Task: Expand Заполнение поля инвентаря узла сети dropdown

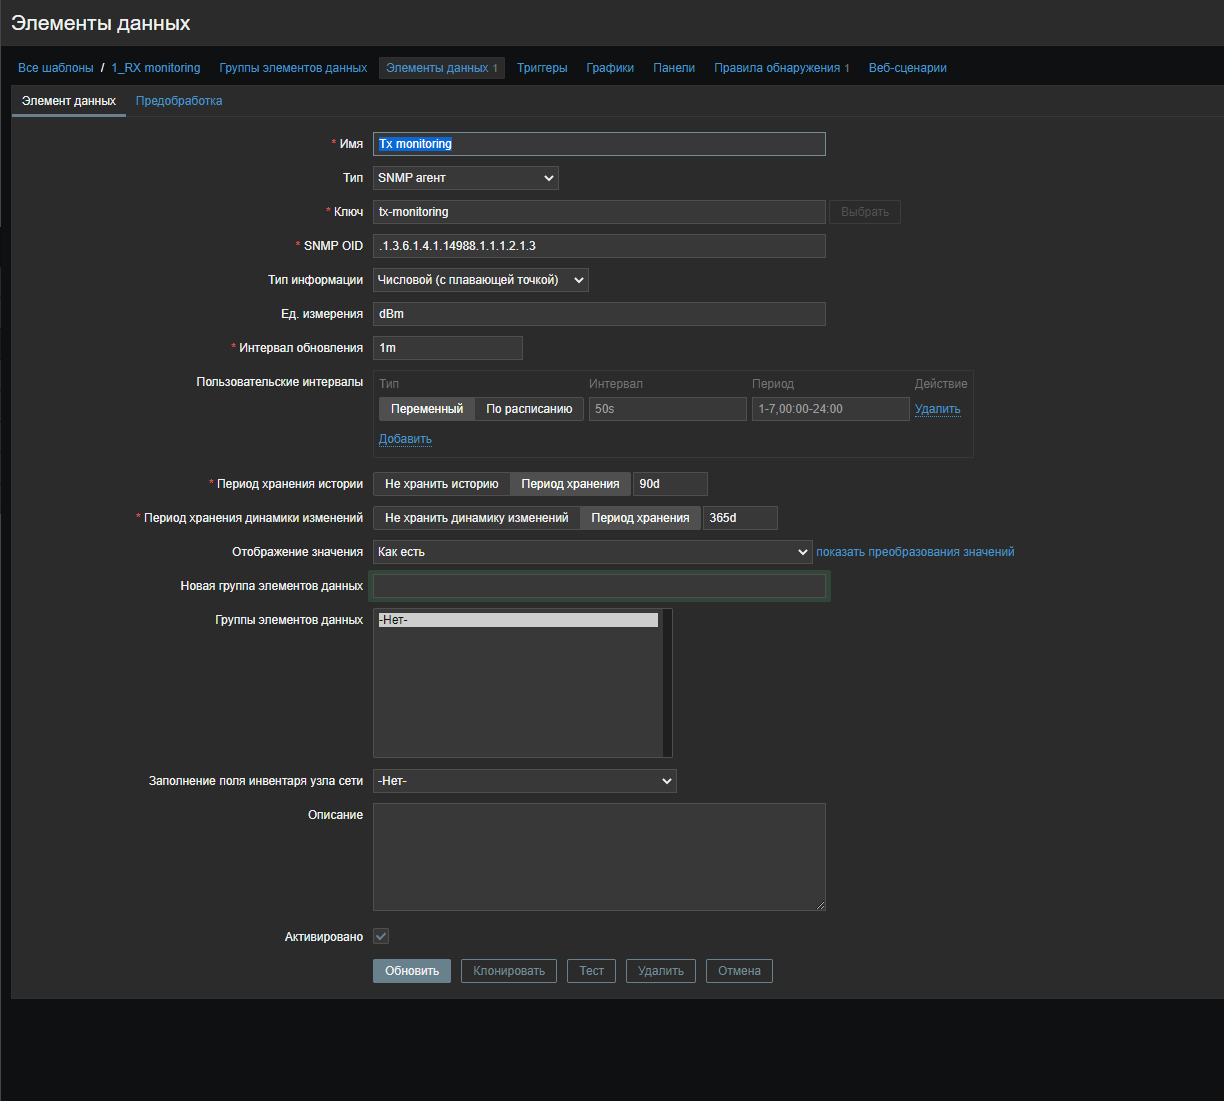Action: pyautogui.click(x=524, y=781)
